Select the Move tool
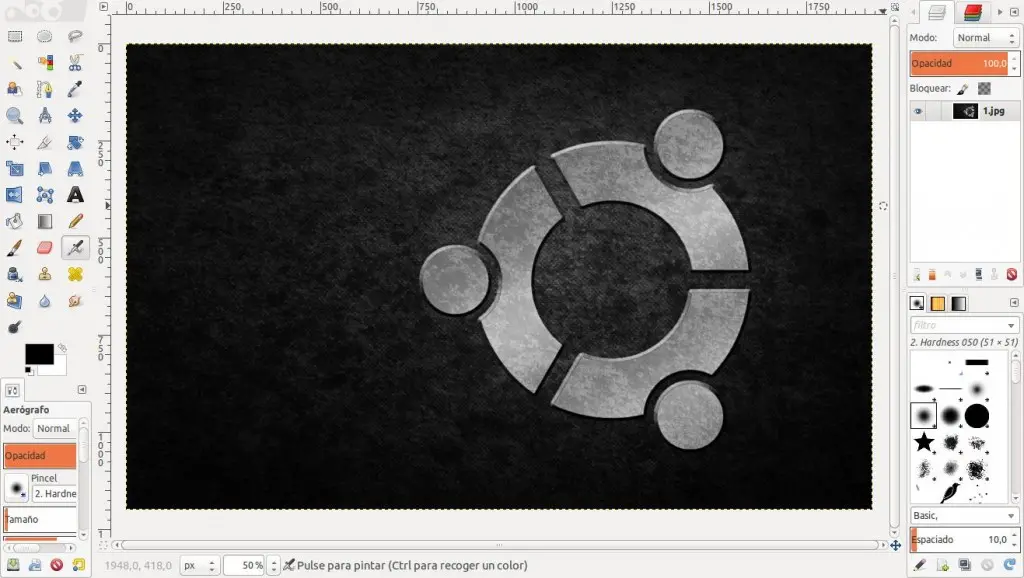1024x578 pixels. 75,116
